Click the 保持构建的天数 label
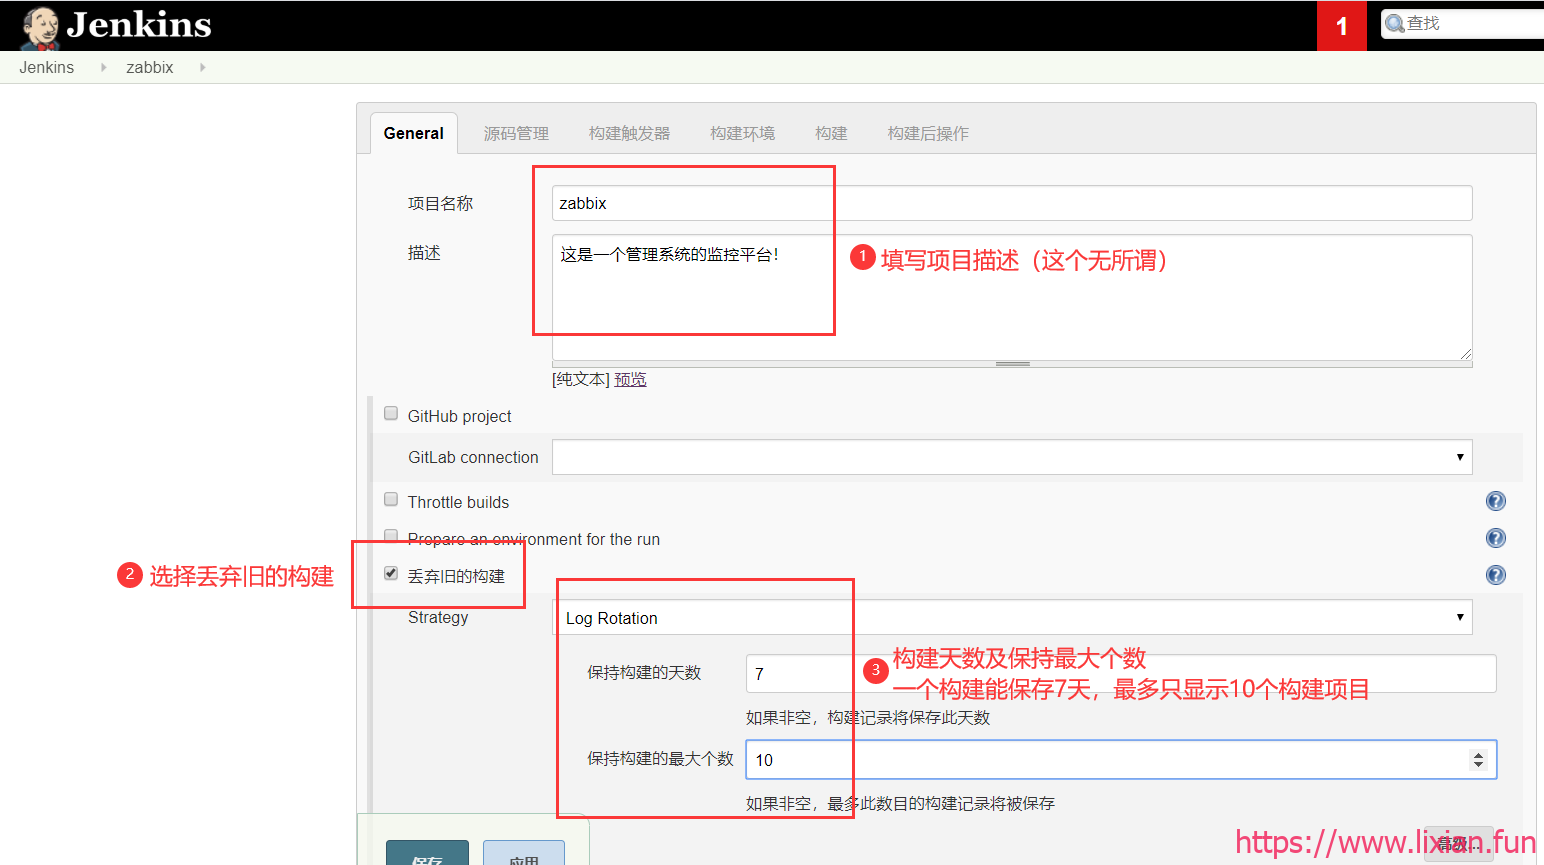 pyautogui.click(x=644, y=673)
